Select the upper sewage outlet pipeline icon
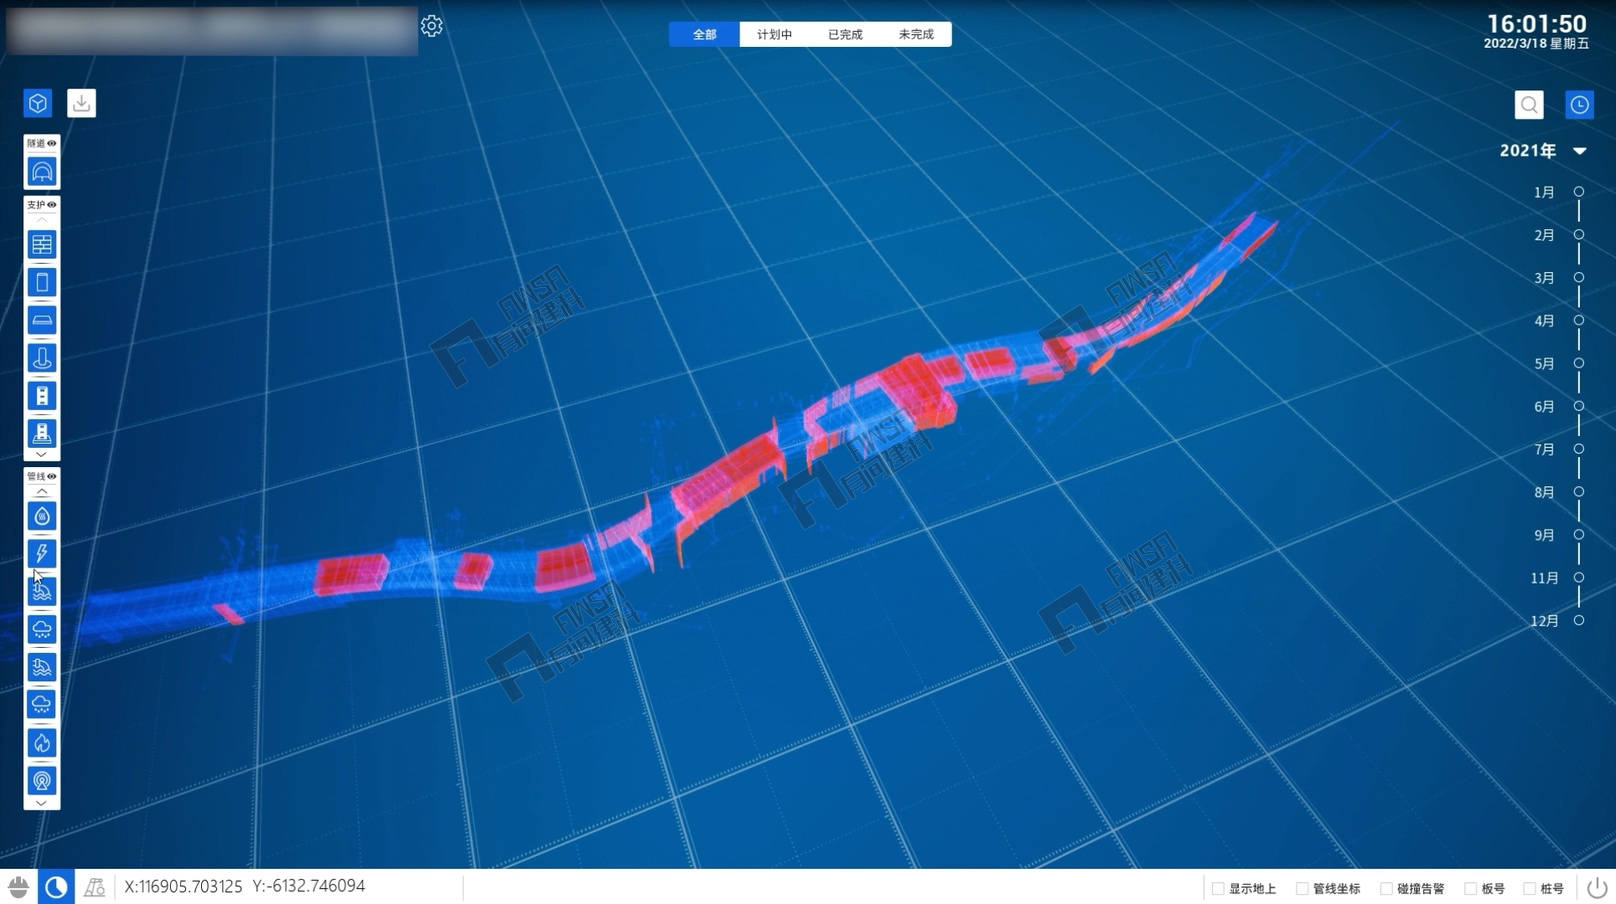Image resolution: width=1616 pixels, height=904 pixels. (42, 591)
